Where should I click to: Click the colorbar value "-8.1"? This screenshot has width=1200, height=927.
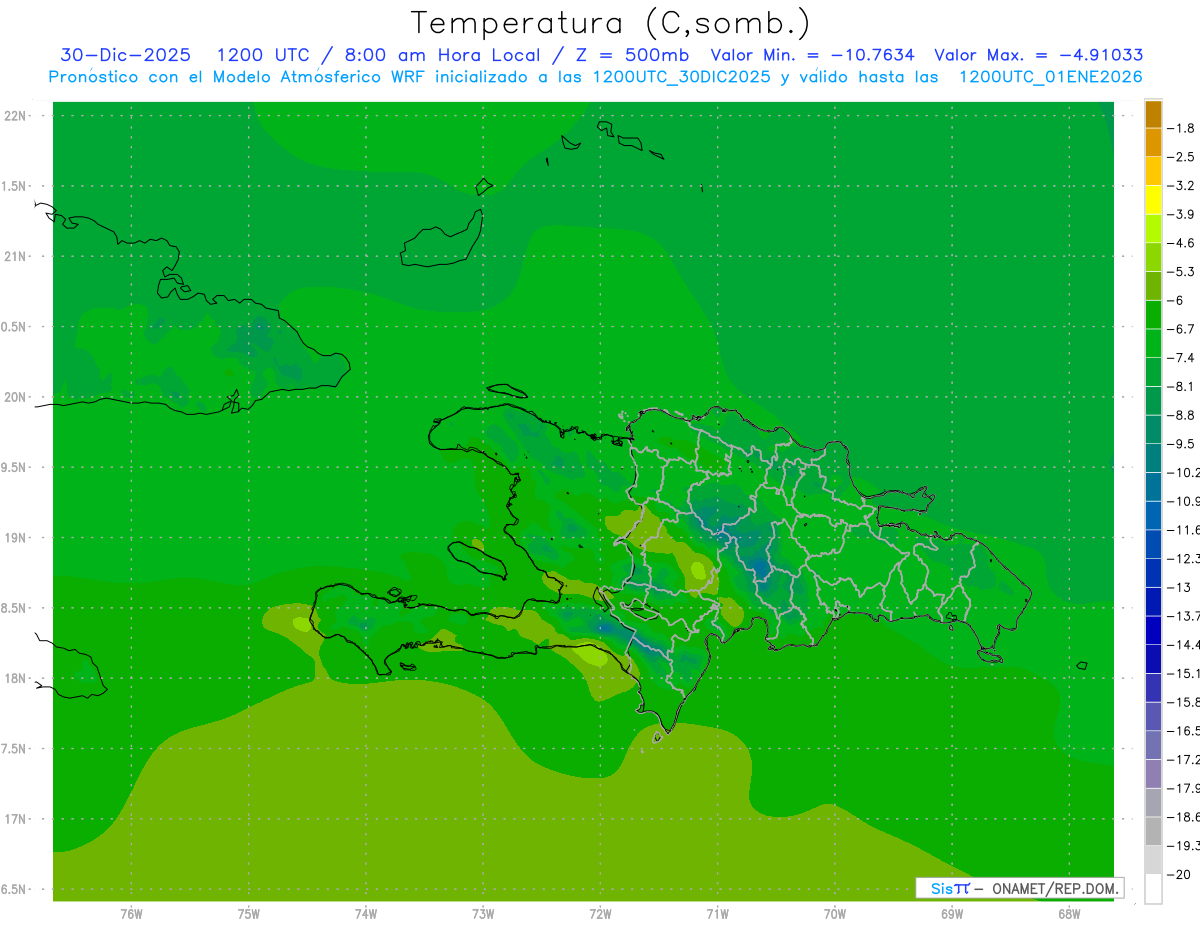click(1182, 386)
